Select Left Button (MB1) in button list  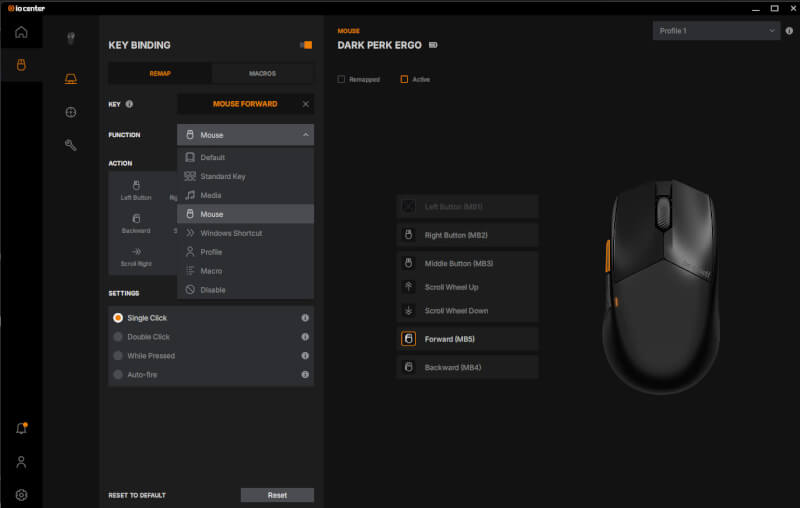coord(467,207)
